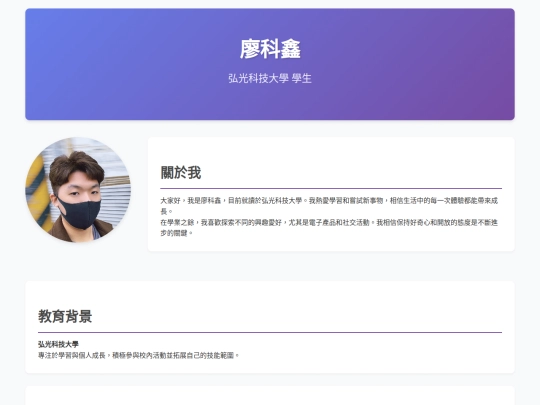Click the 教育背景 section heading
The image size is (540, 405).
pyautogui.click(x=65, y=316)
